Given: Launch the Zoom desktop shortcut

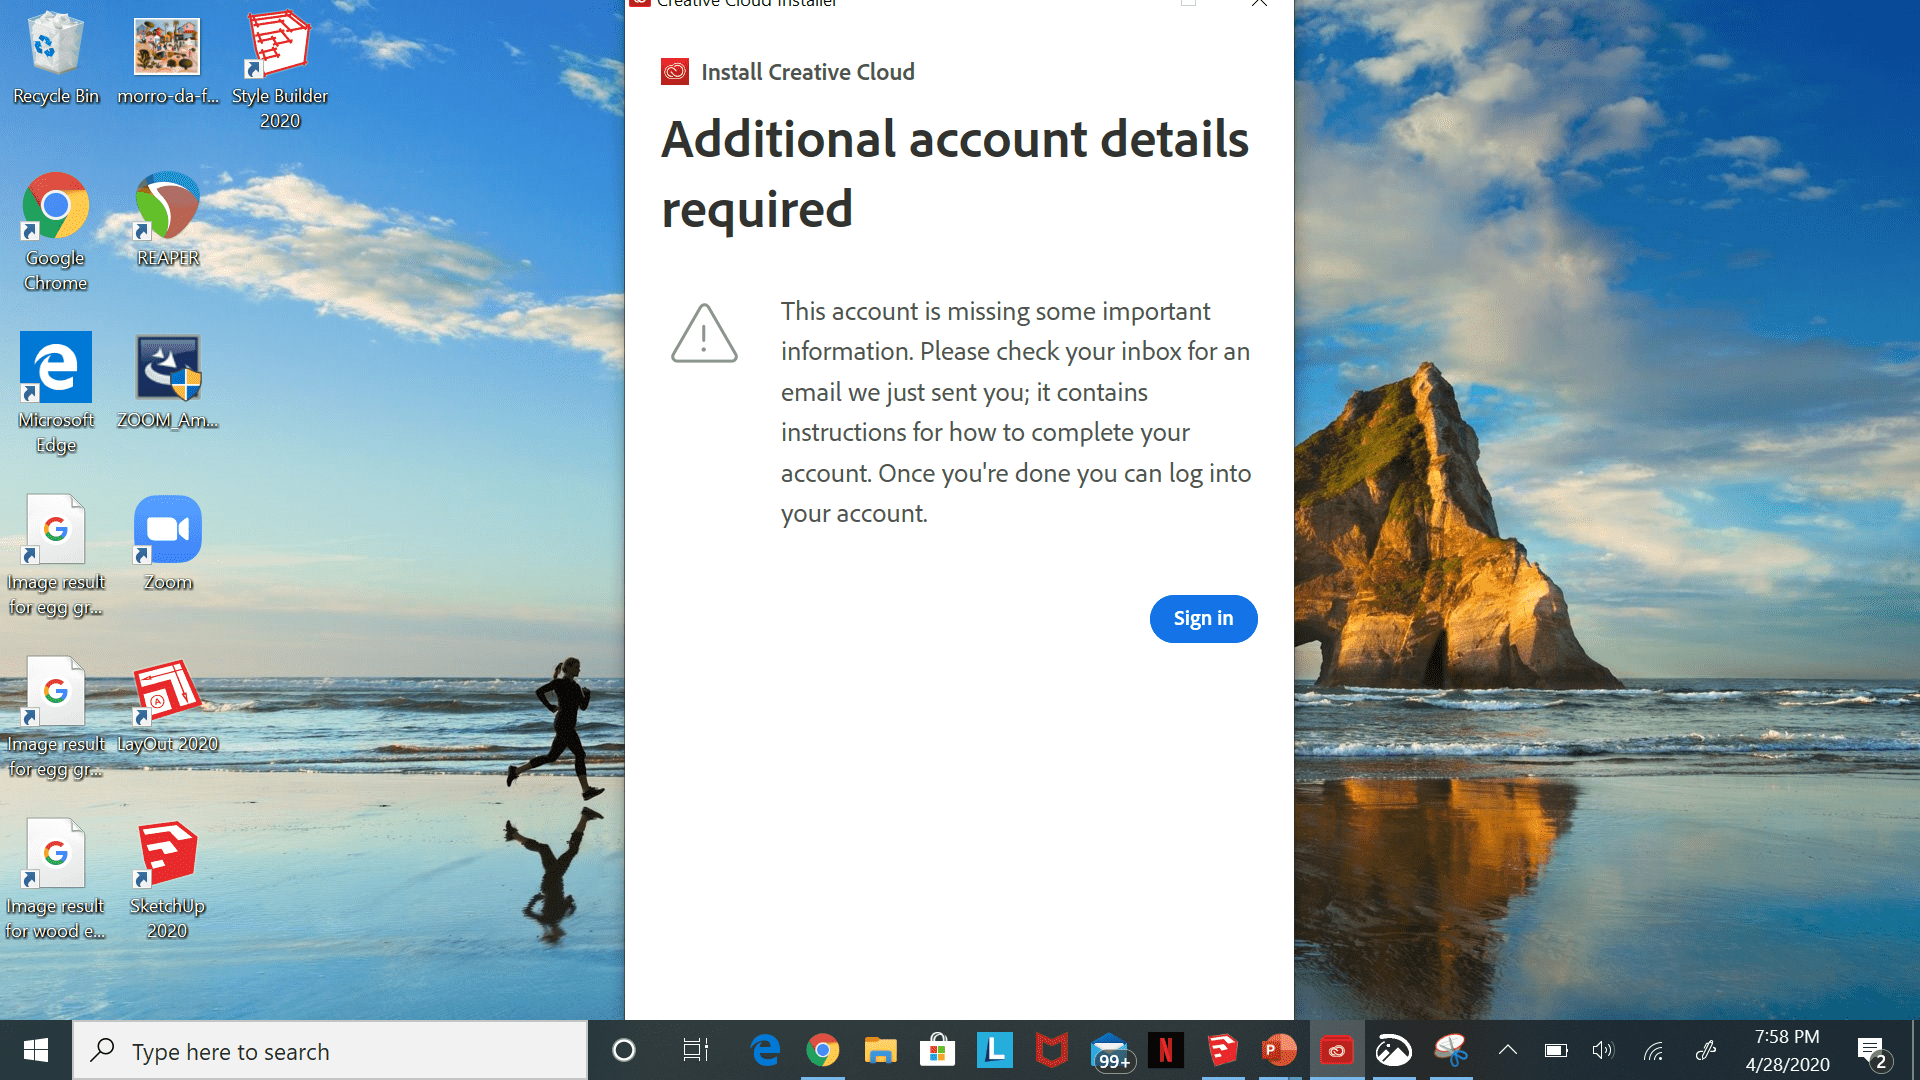Looking at the screenshot, I should 168,544.
